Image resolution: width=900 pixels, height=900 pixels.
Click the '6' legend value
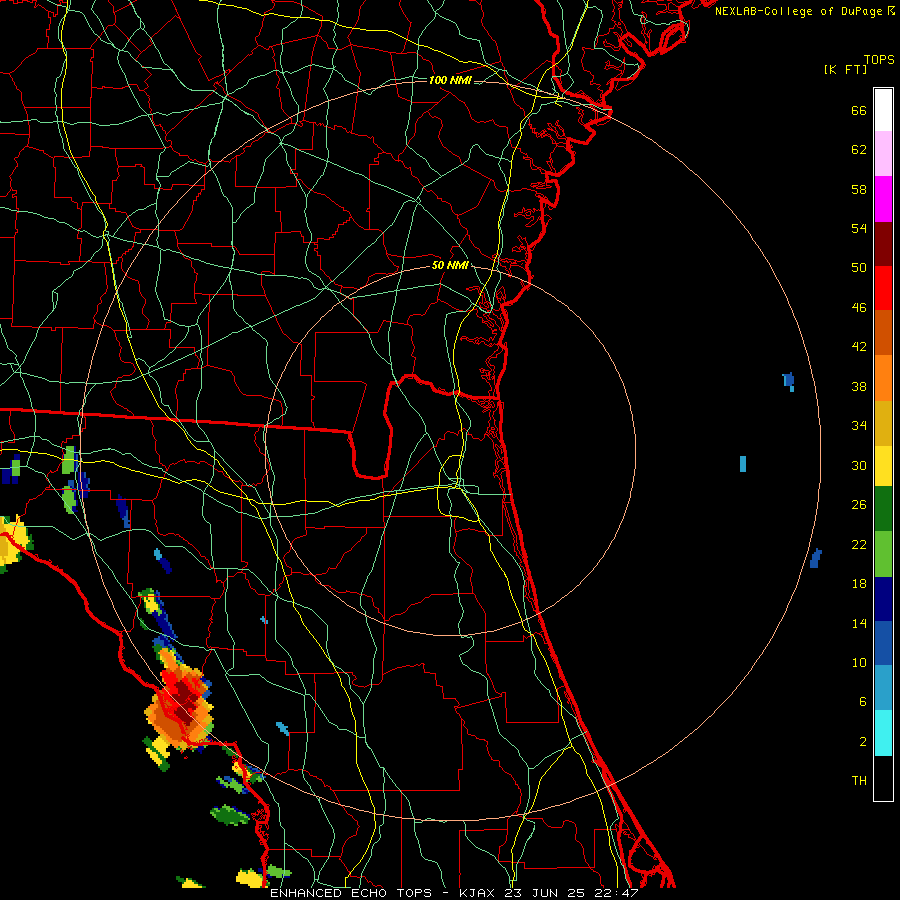pos(863,702)
